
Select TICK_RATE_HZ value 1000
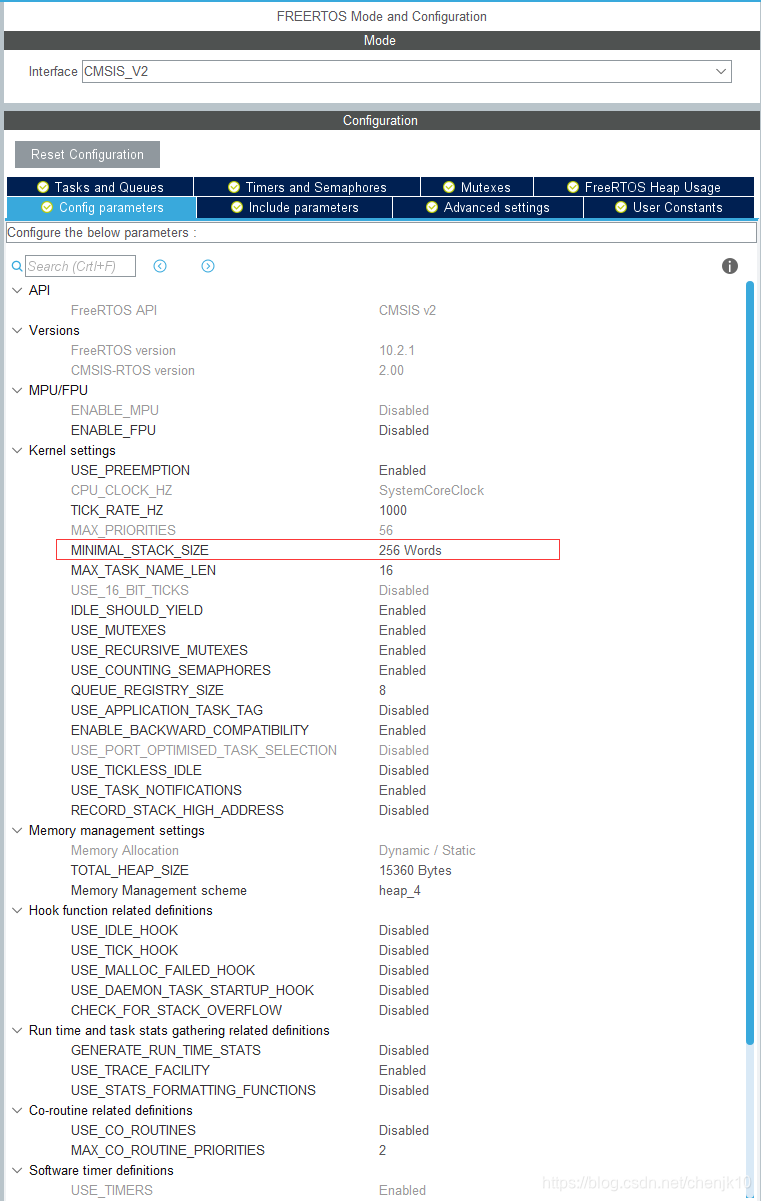393,510
